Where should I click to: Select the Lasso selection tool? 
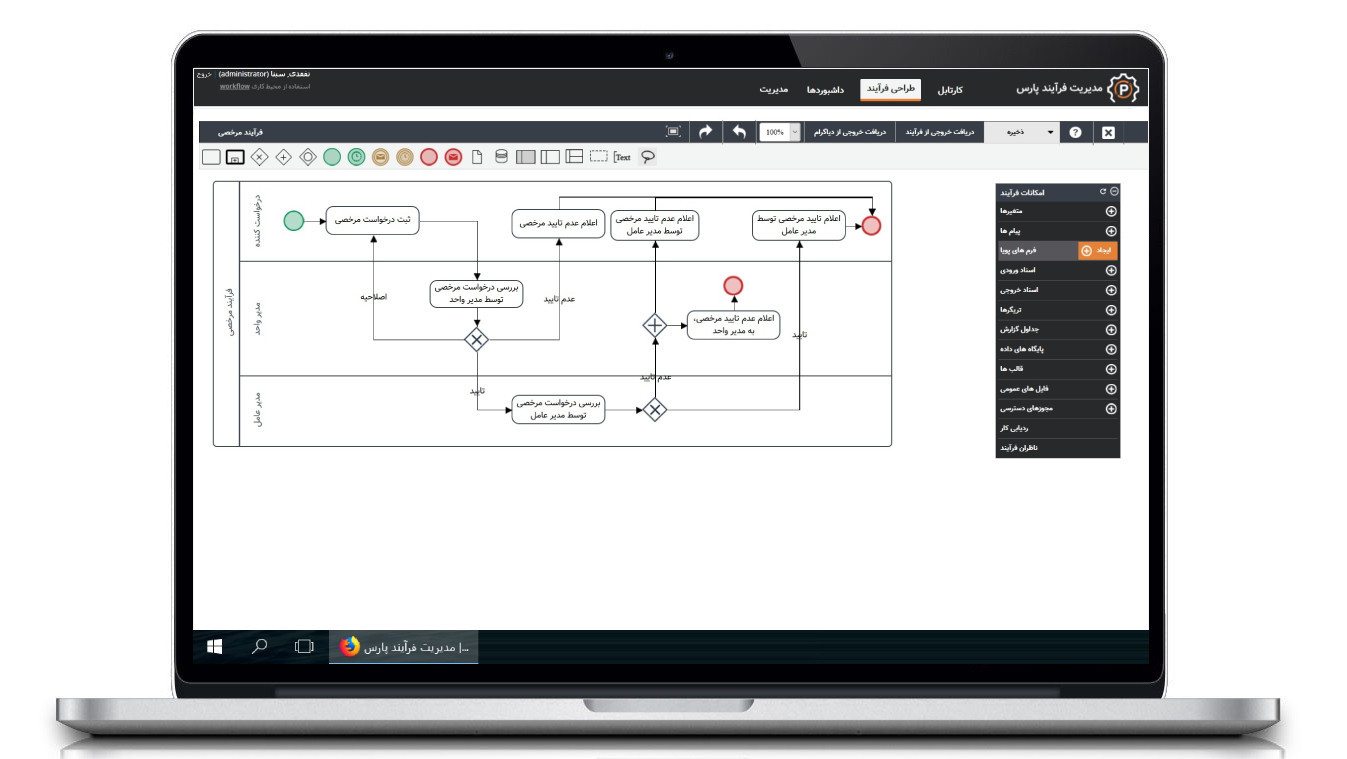(x=648, y=157)
